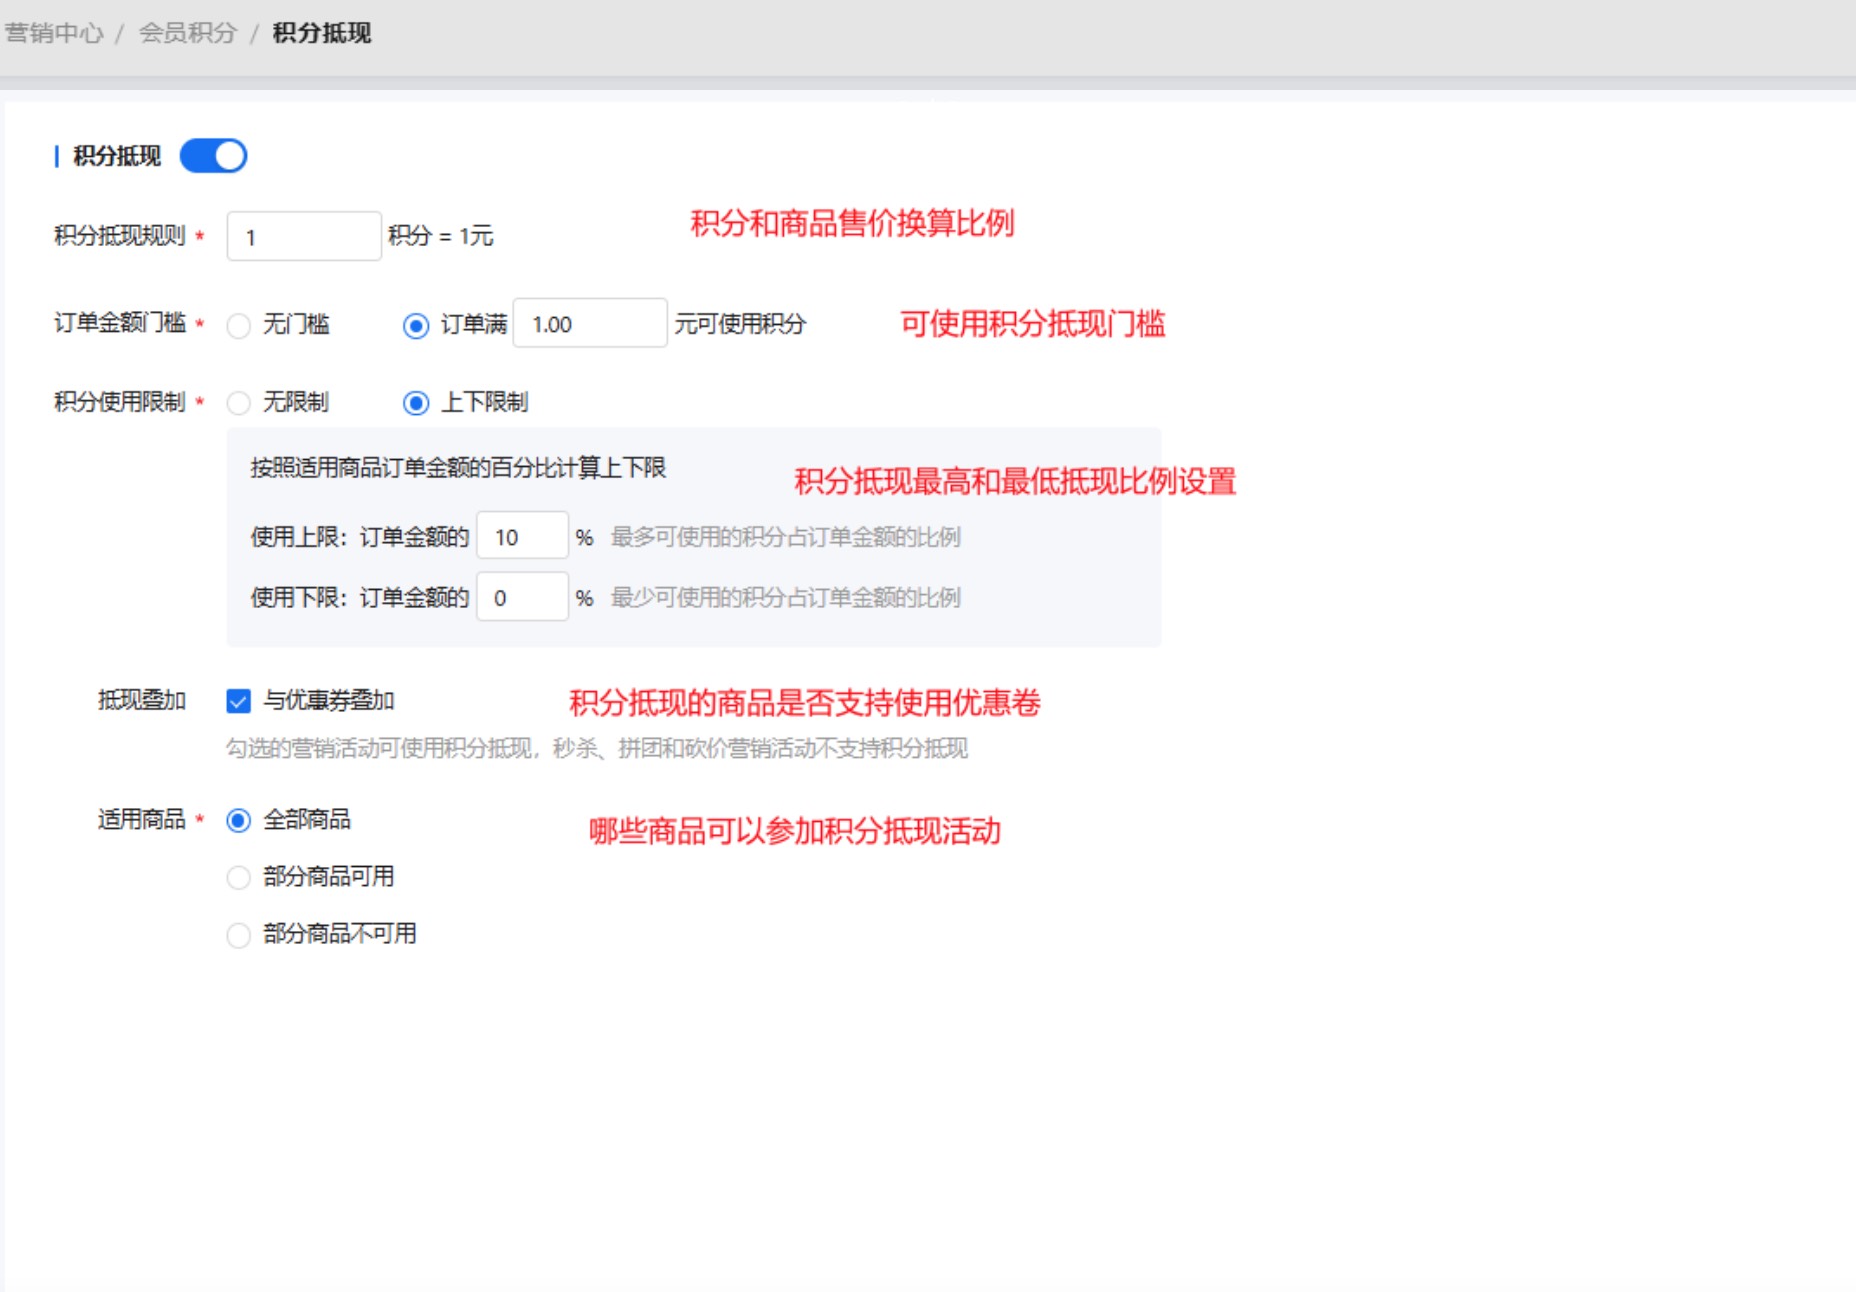This screenshot has width=1856, height=1292.
Task: Toggle the 积分抵现 switch off
Action: [213, 156]
